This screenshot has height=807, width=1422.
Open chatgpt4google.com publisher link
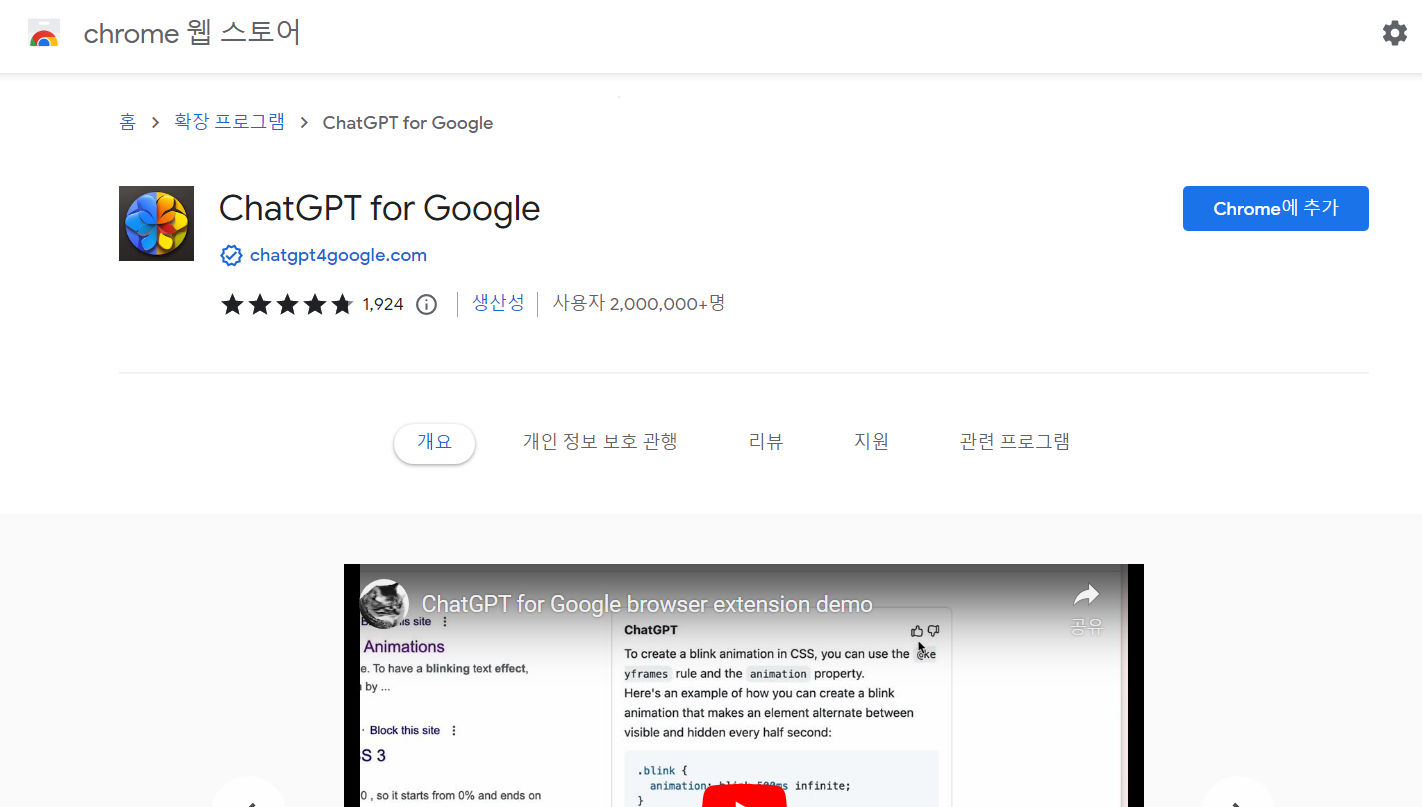pos(338,255)
